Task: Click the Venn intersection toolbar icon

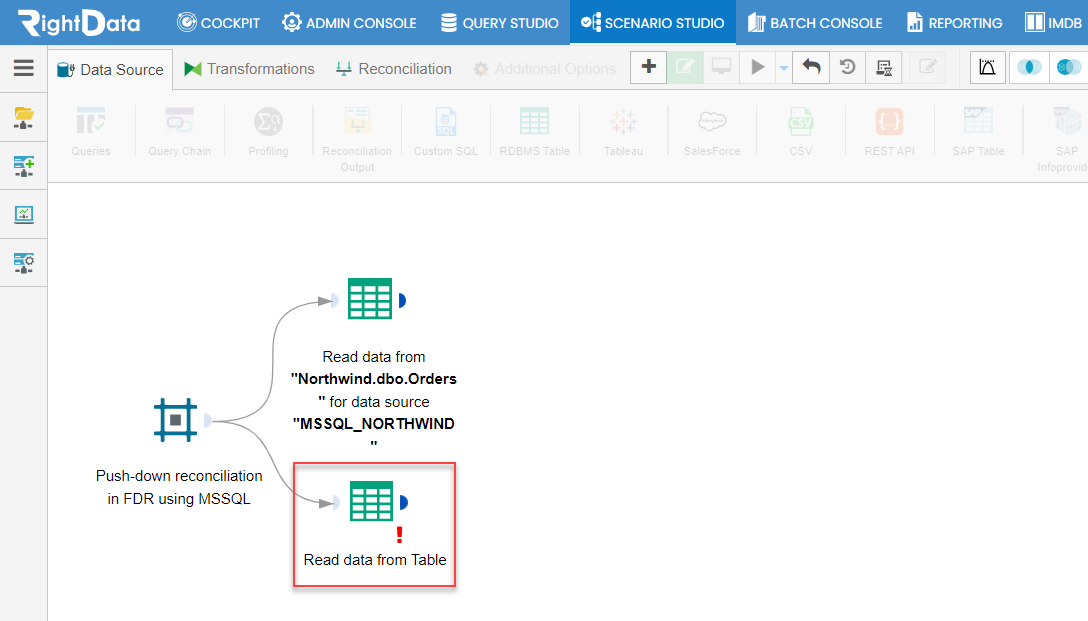Action: point(1029,67)
